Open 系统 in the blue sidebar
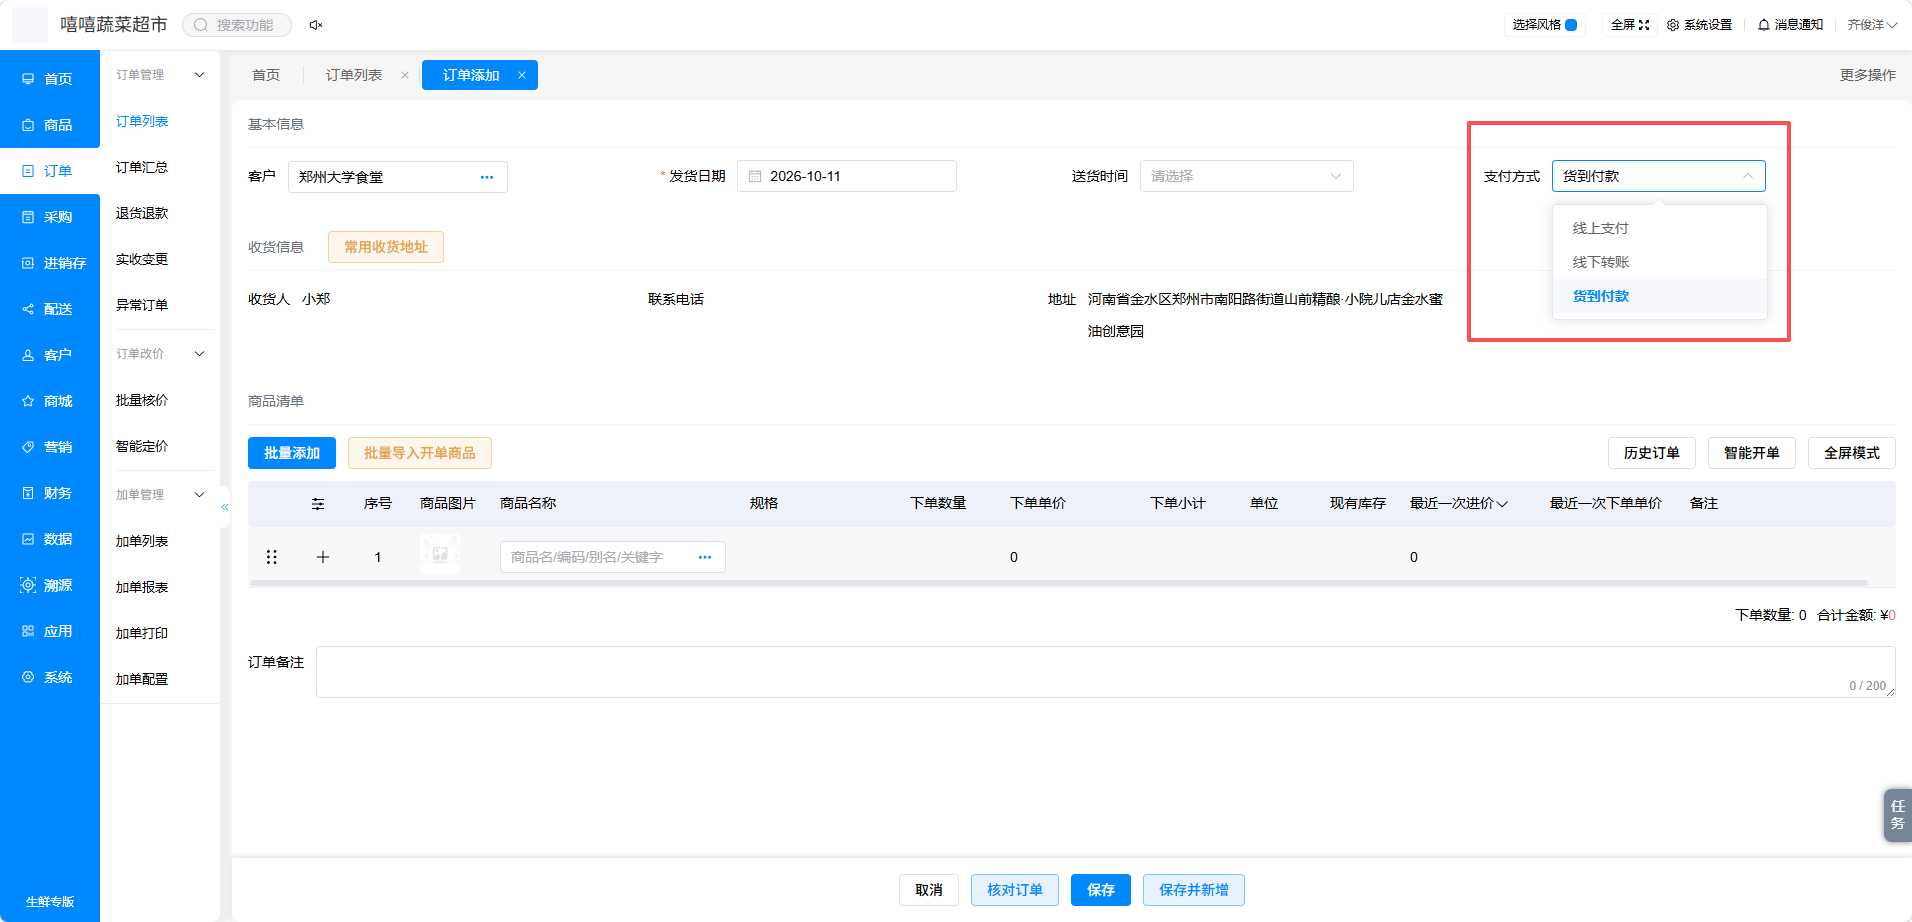 [50, 677]
